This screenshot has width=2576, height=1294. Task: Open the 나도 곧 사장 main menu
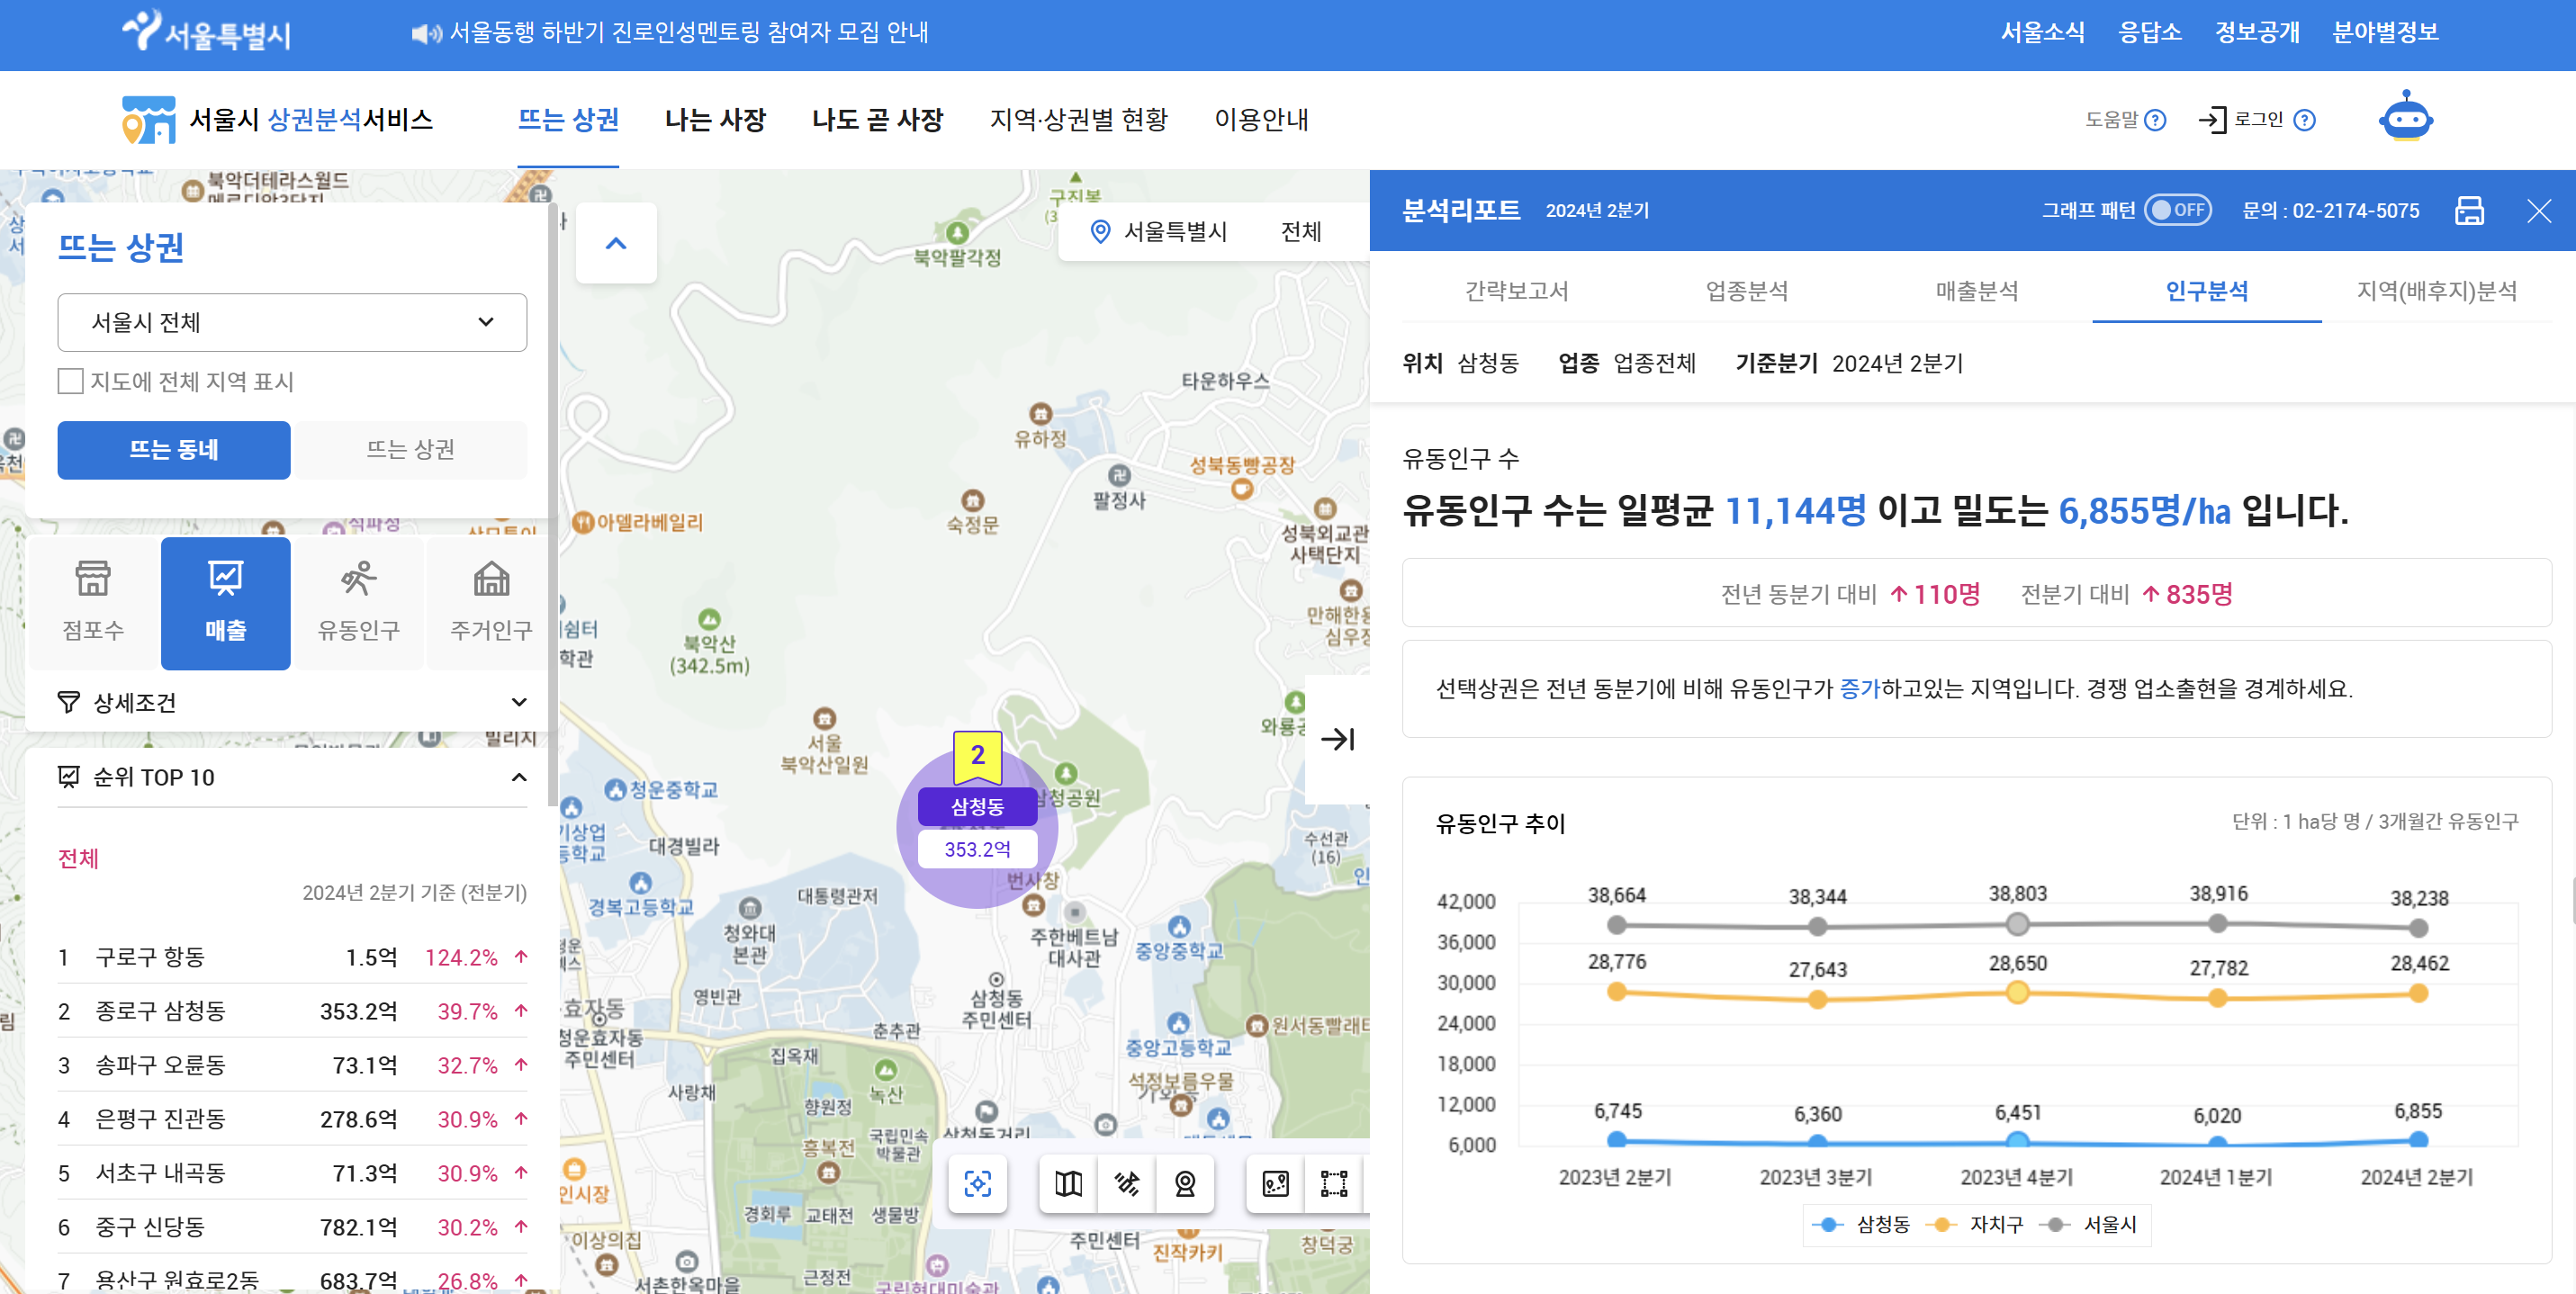(x=877, y=120)
